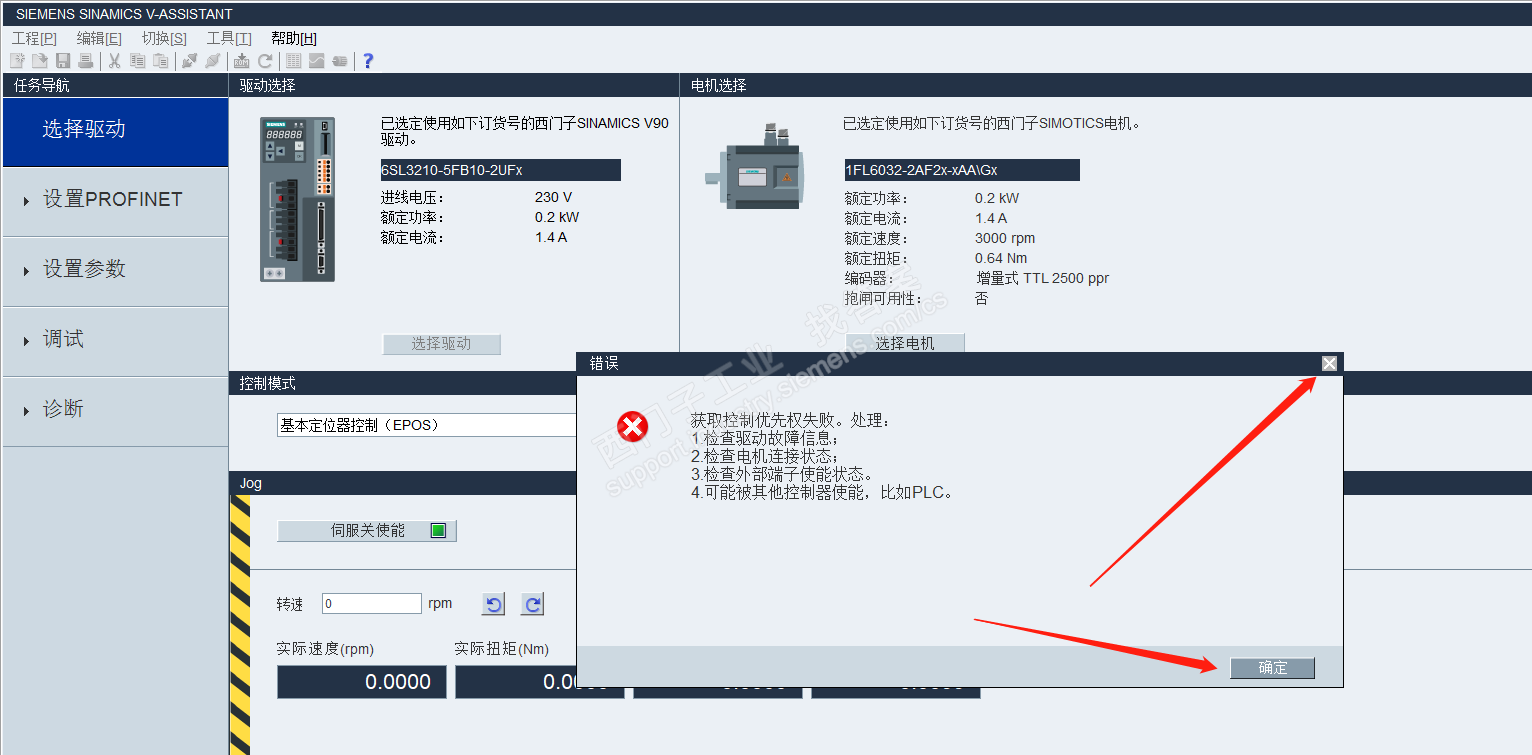Click the go-offline disconnect plug icon
The height and width of the screenshot is (755, 1532).
pos(212,61)
